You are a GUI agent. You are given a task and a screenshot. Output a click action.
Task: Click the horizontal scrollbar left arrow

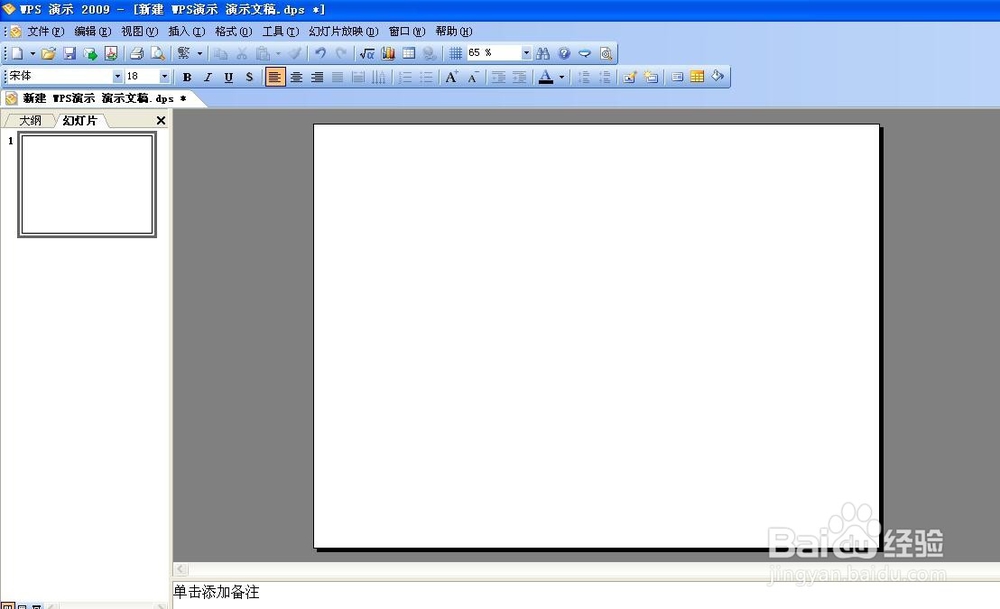coord(181,569)
